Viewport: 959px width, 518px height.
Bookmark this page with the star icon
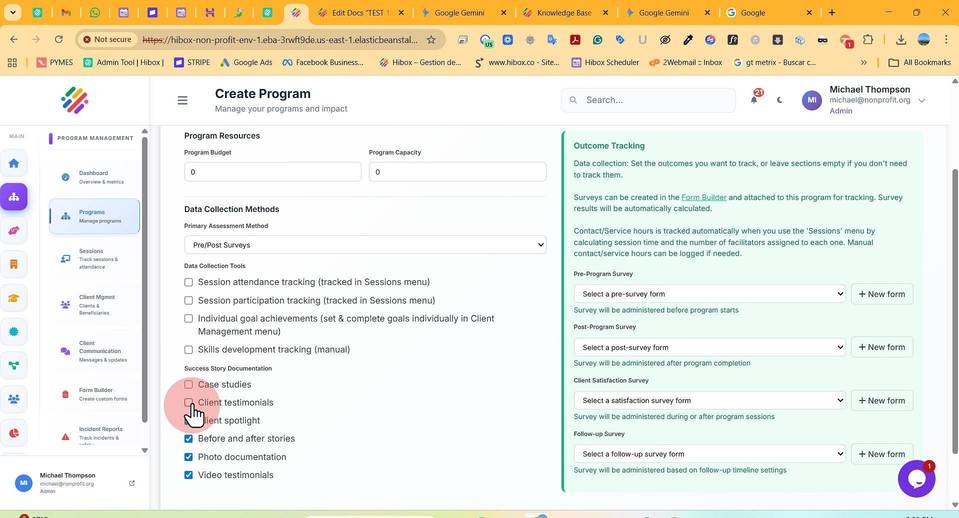click(x=431, y=40)
